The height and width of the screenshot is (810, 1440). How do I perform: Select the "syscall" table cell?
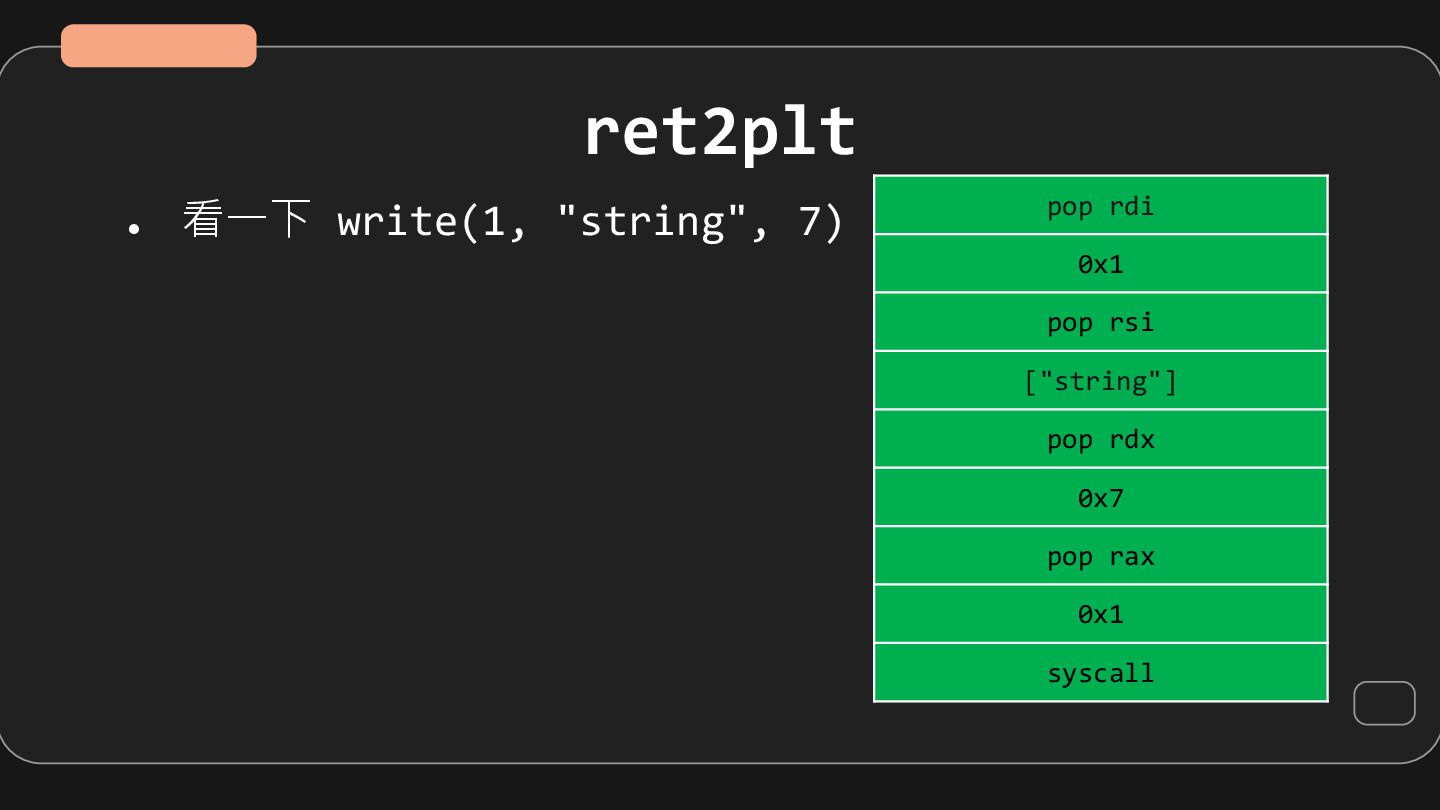(1100, 673)
